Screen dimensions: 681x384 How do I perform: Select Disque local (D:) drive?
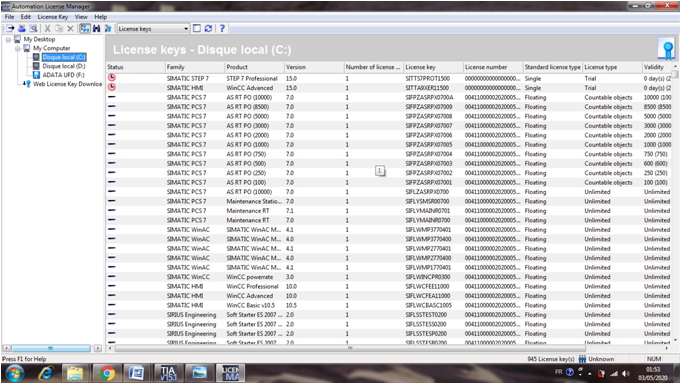point(63,66)
